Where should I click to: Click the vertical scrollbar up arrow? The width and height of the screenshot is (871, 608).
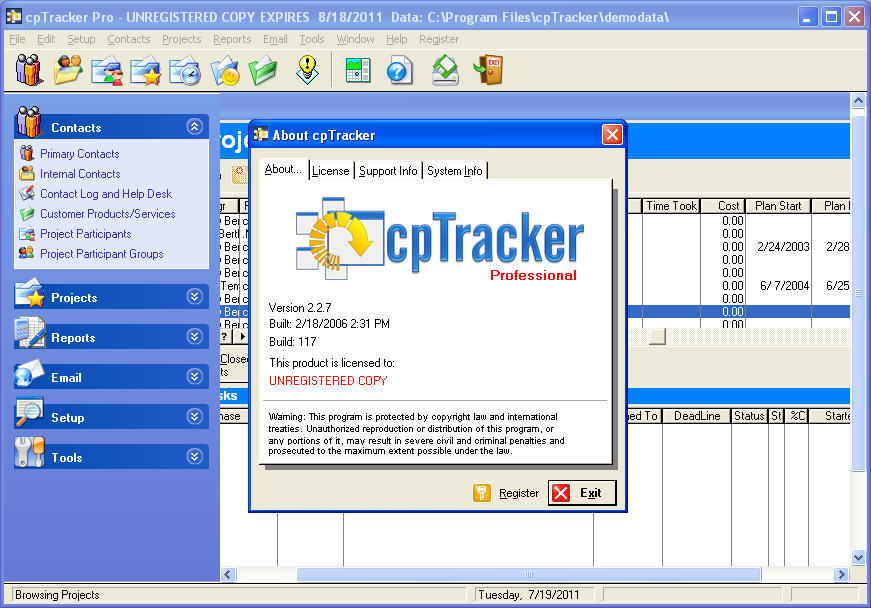point(858,101)
